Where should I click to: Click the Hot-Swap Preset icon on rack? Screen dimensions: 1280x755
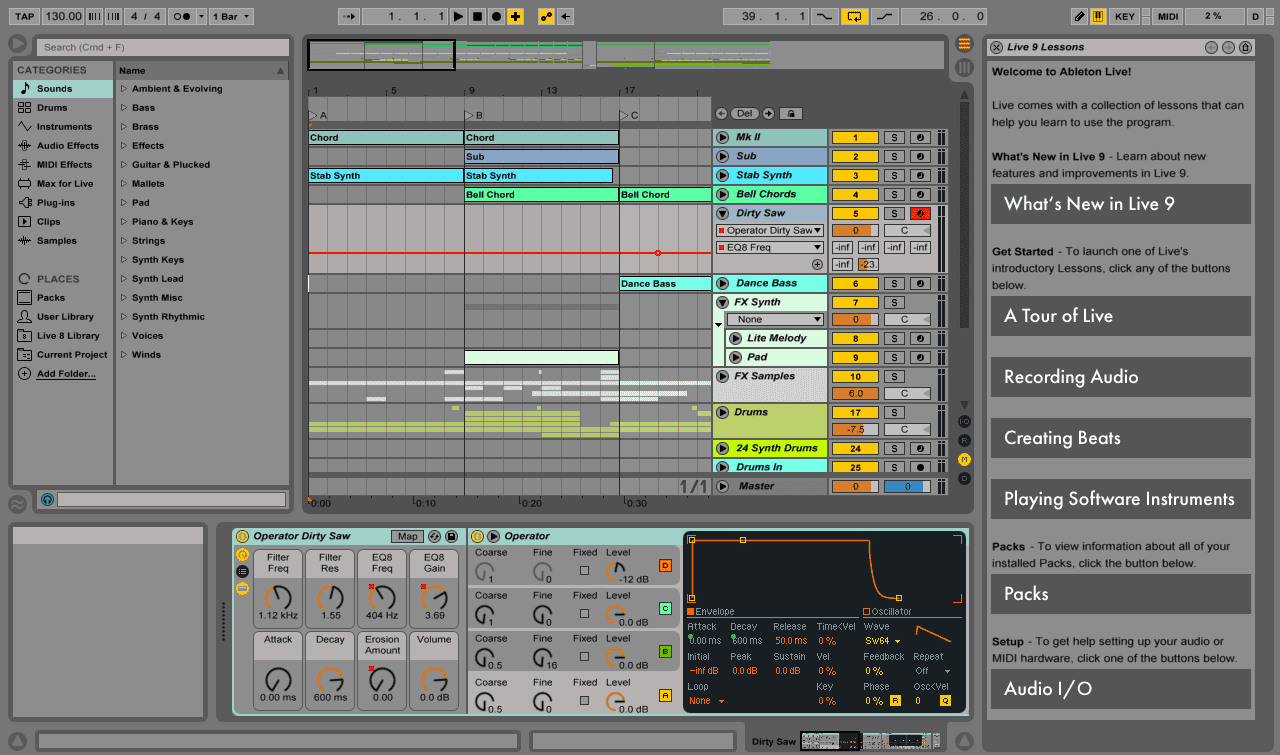click(x=435, y=537)
